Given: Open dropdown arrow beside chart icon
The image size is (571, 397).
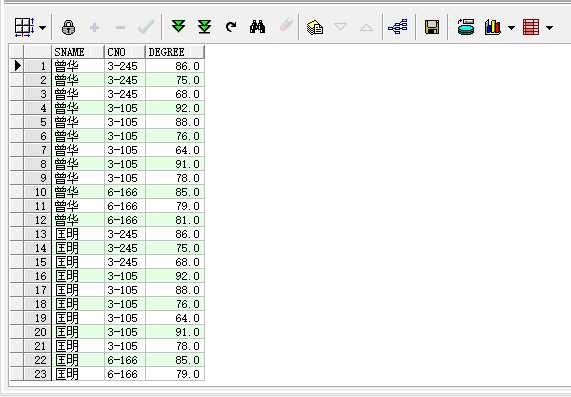Looking at the screenshot, I should click(x=511, y=28).
